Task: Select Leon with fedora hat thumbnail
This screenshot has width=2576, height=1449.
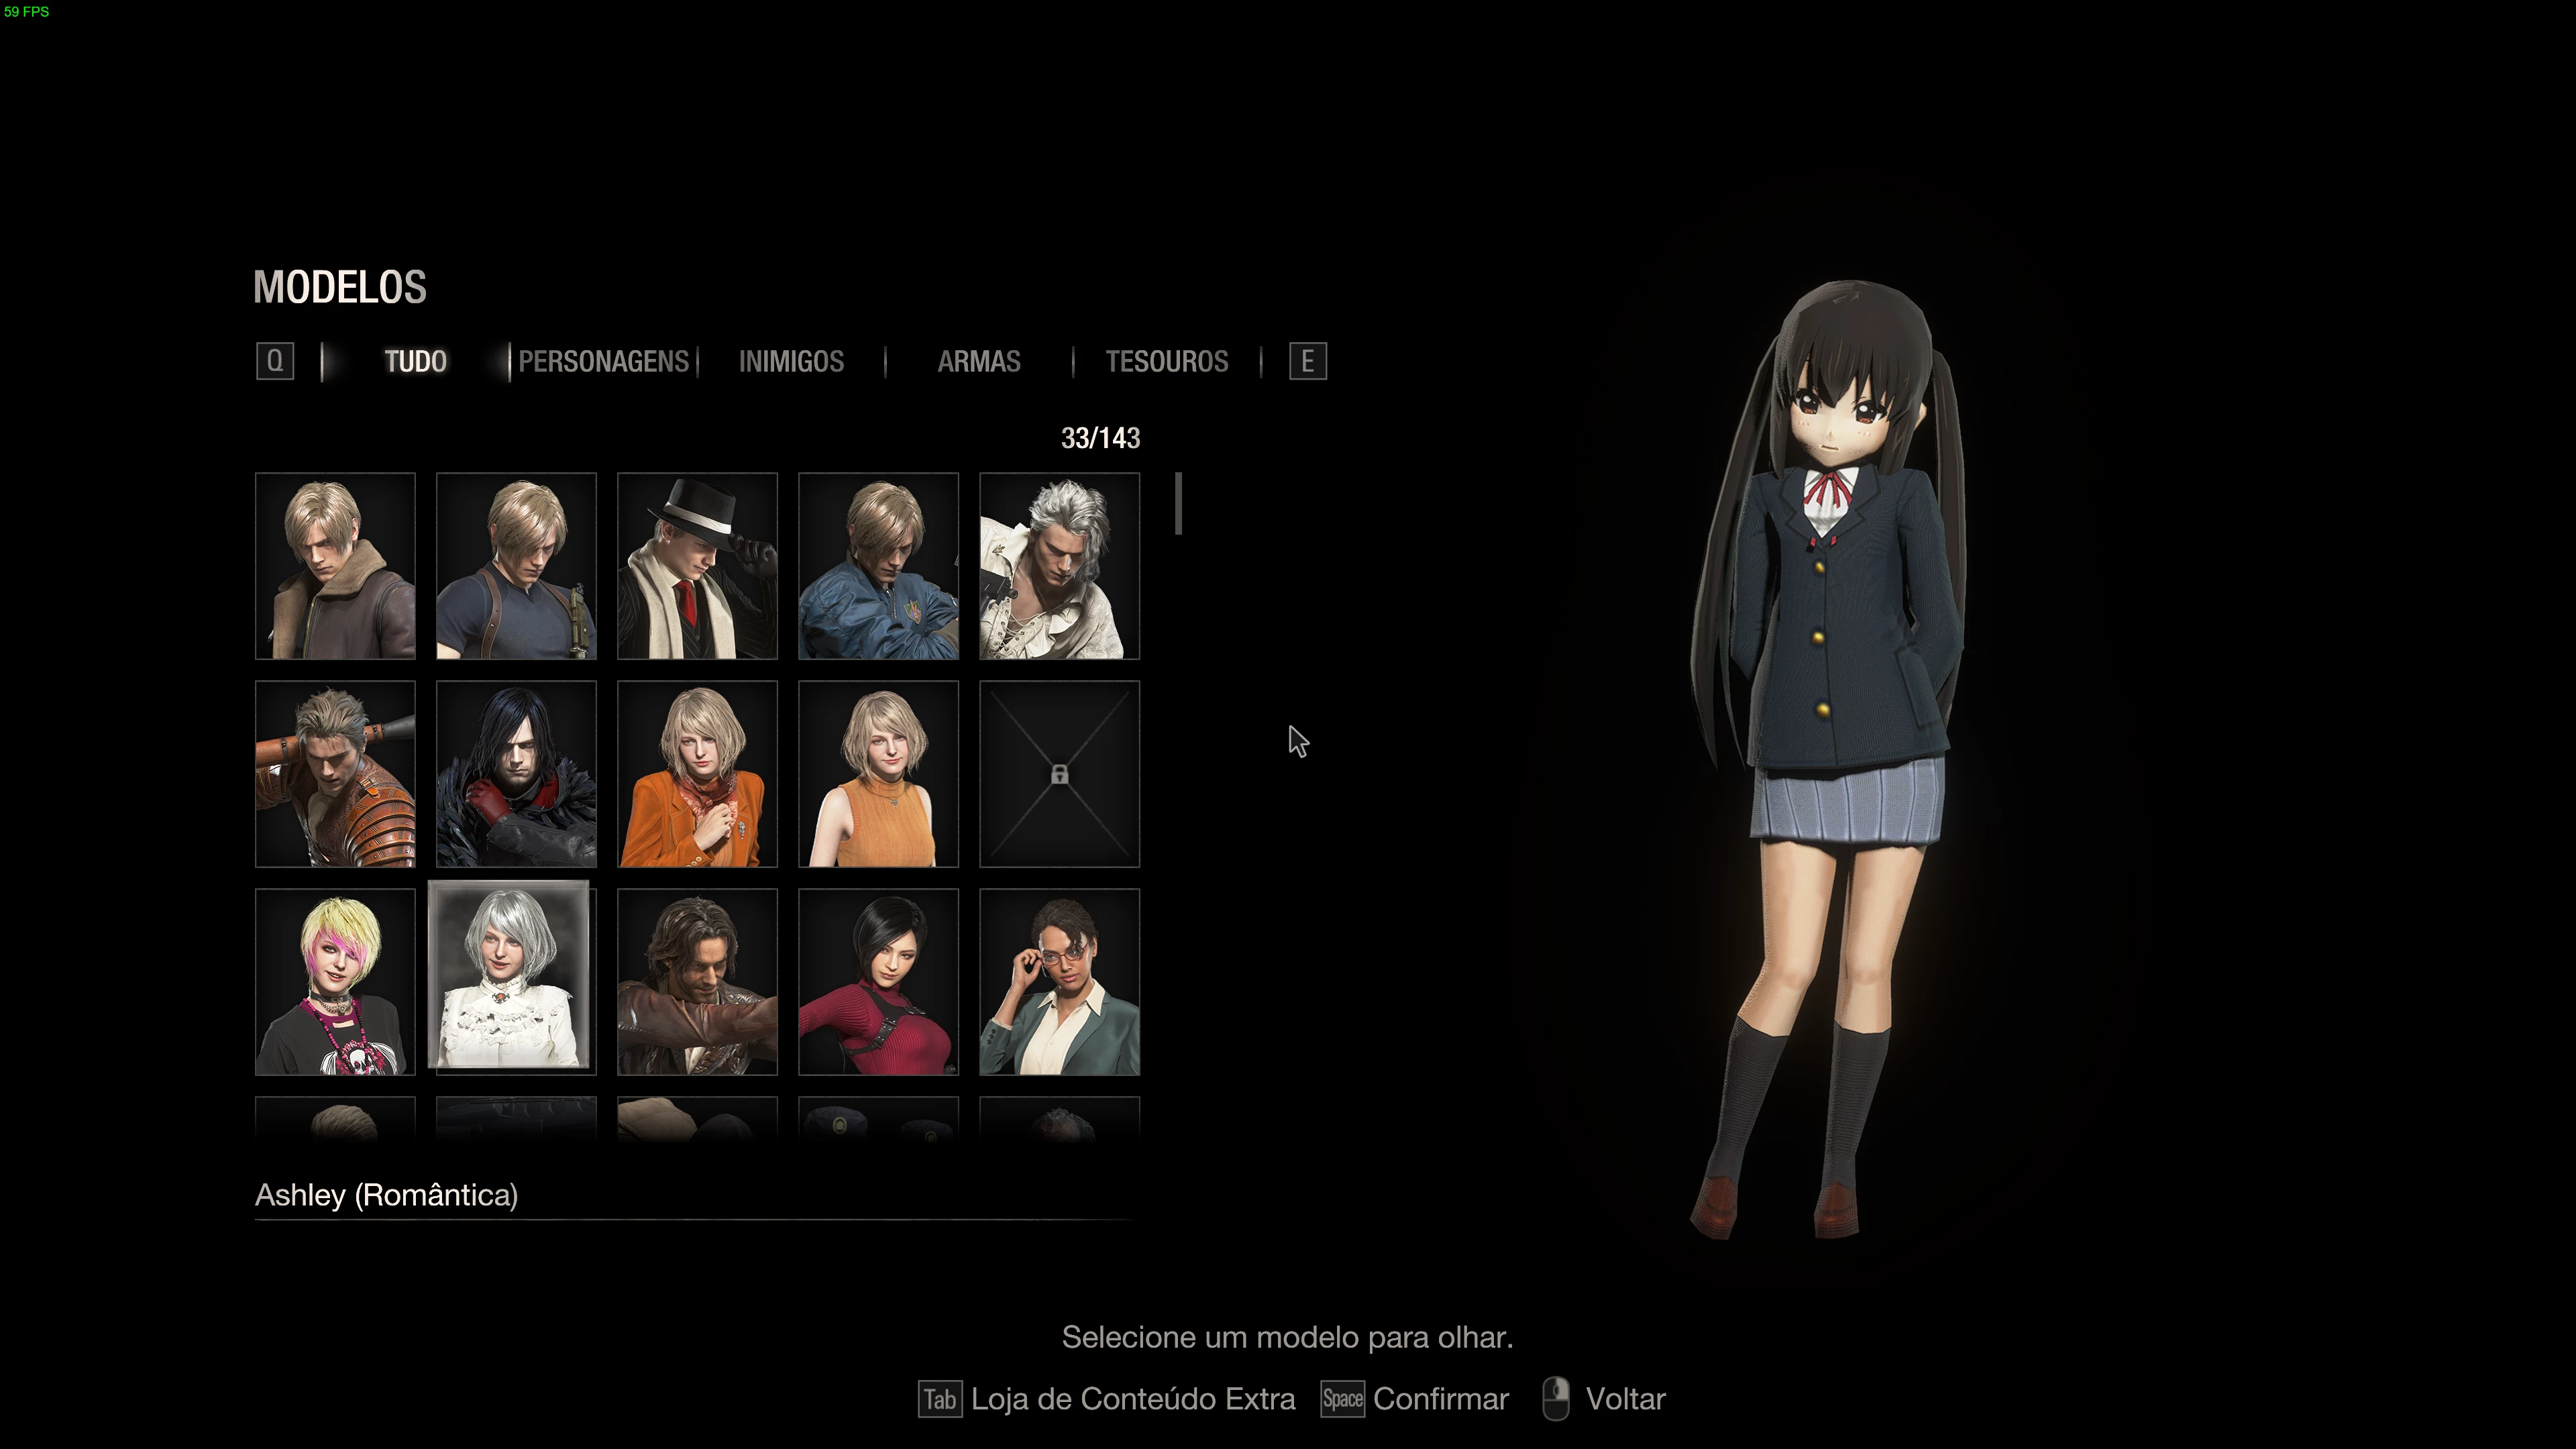Action: coord(697,566)
